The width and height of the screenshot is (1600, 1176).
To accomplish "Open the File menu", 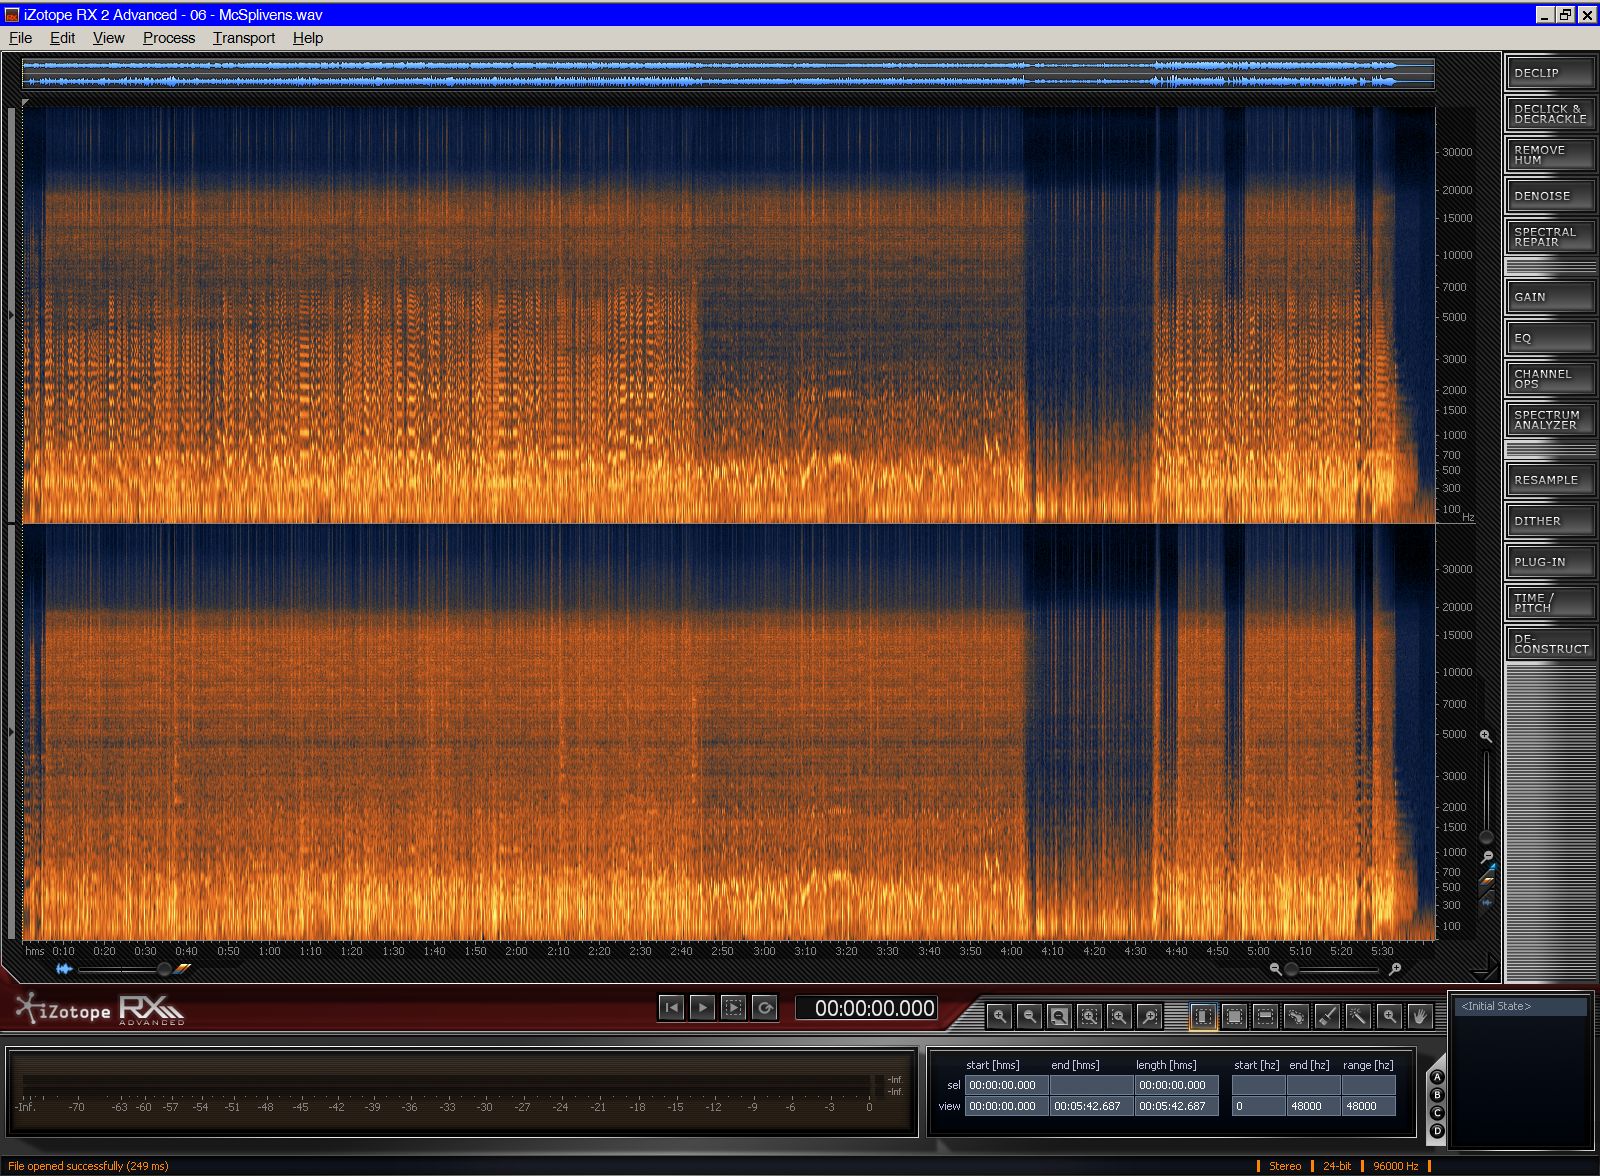I will [20, 38].
